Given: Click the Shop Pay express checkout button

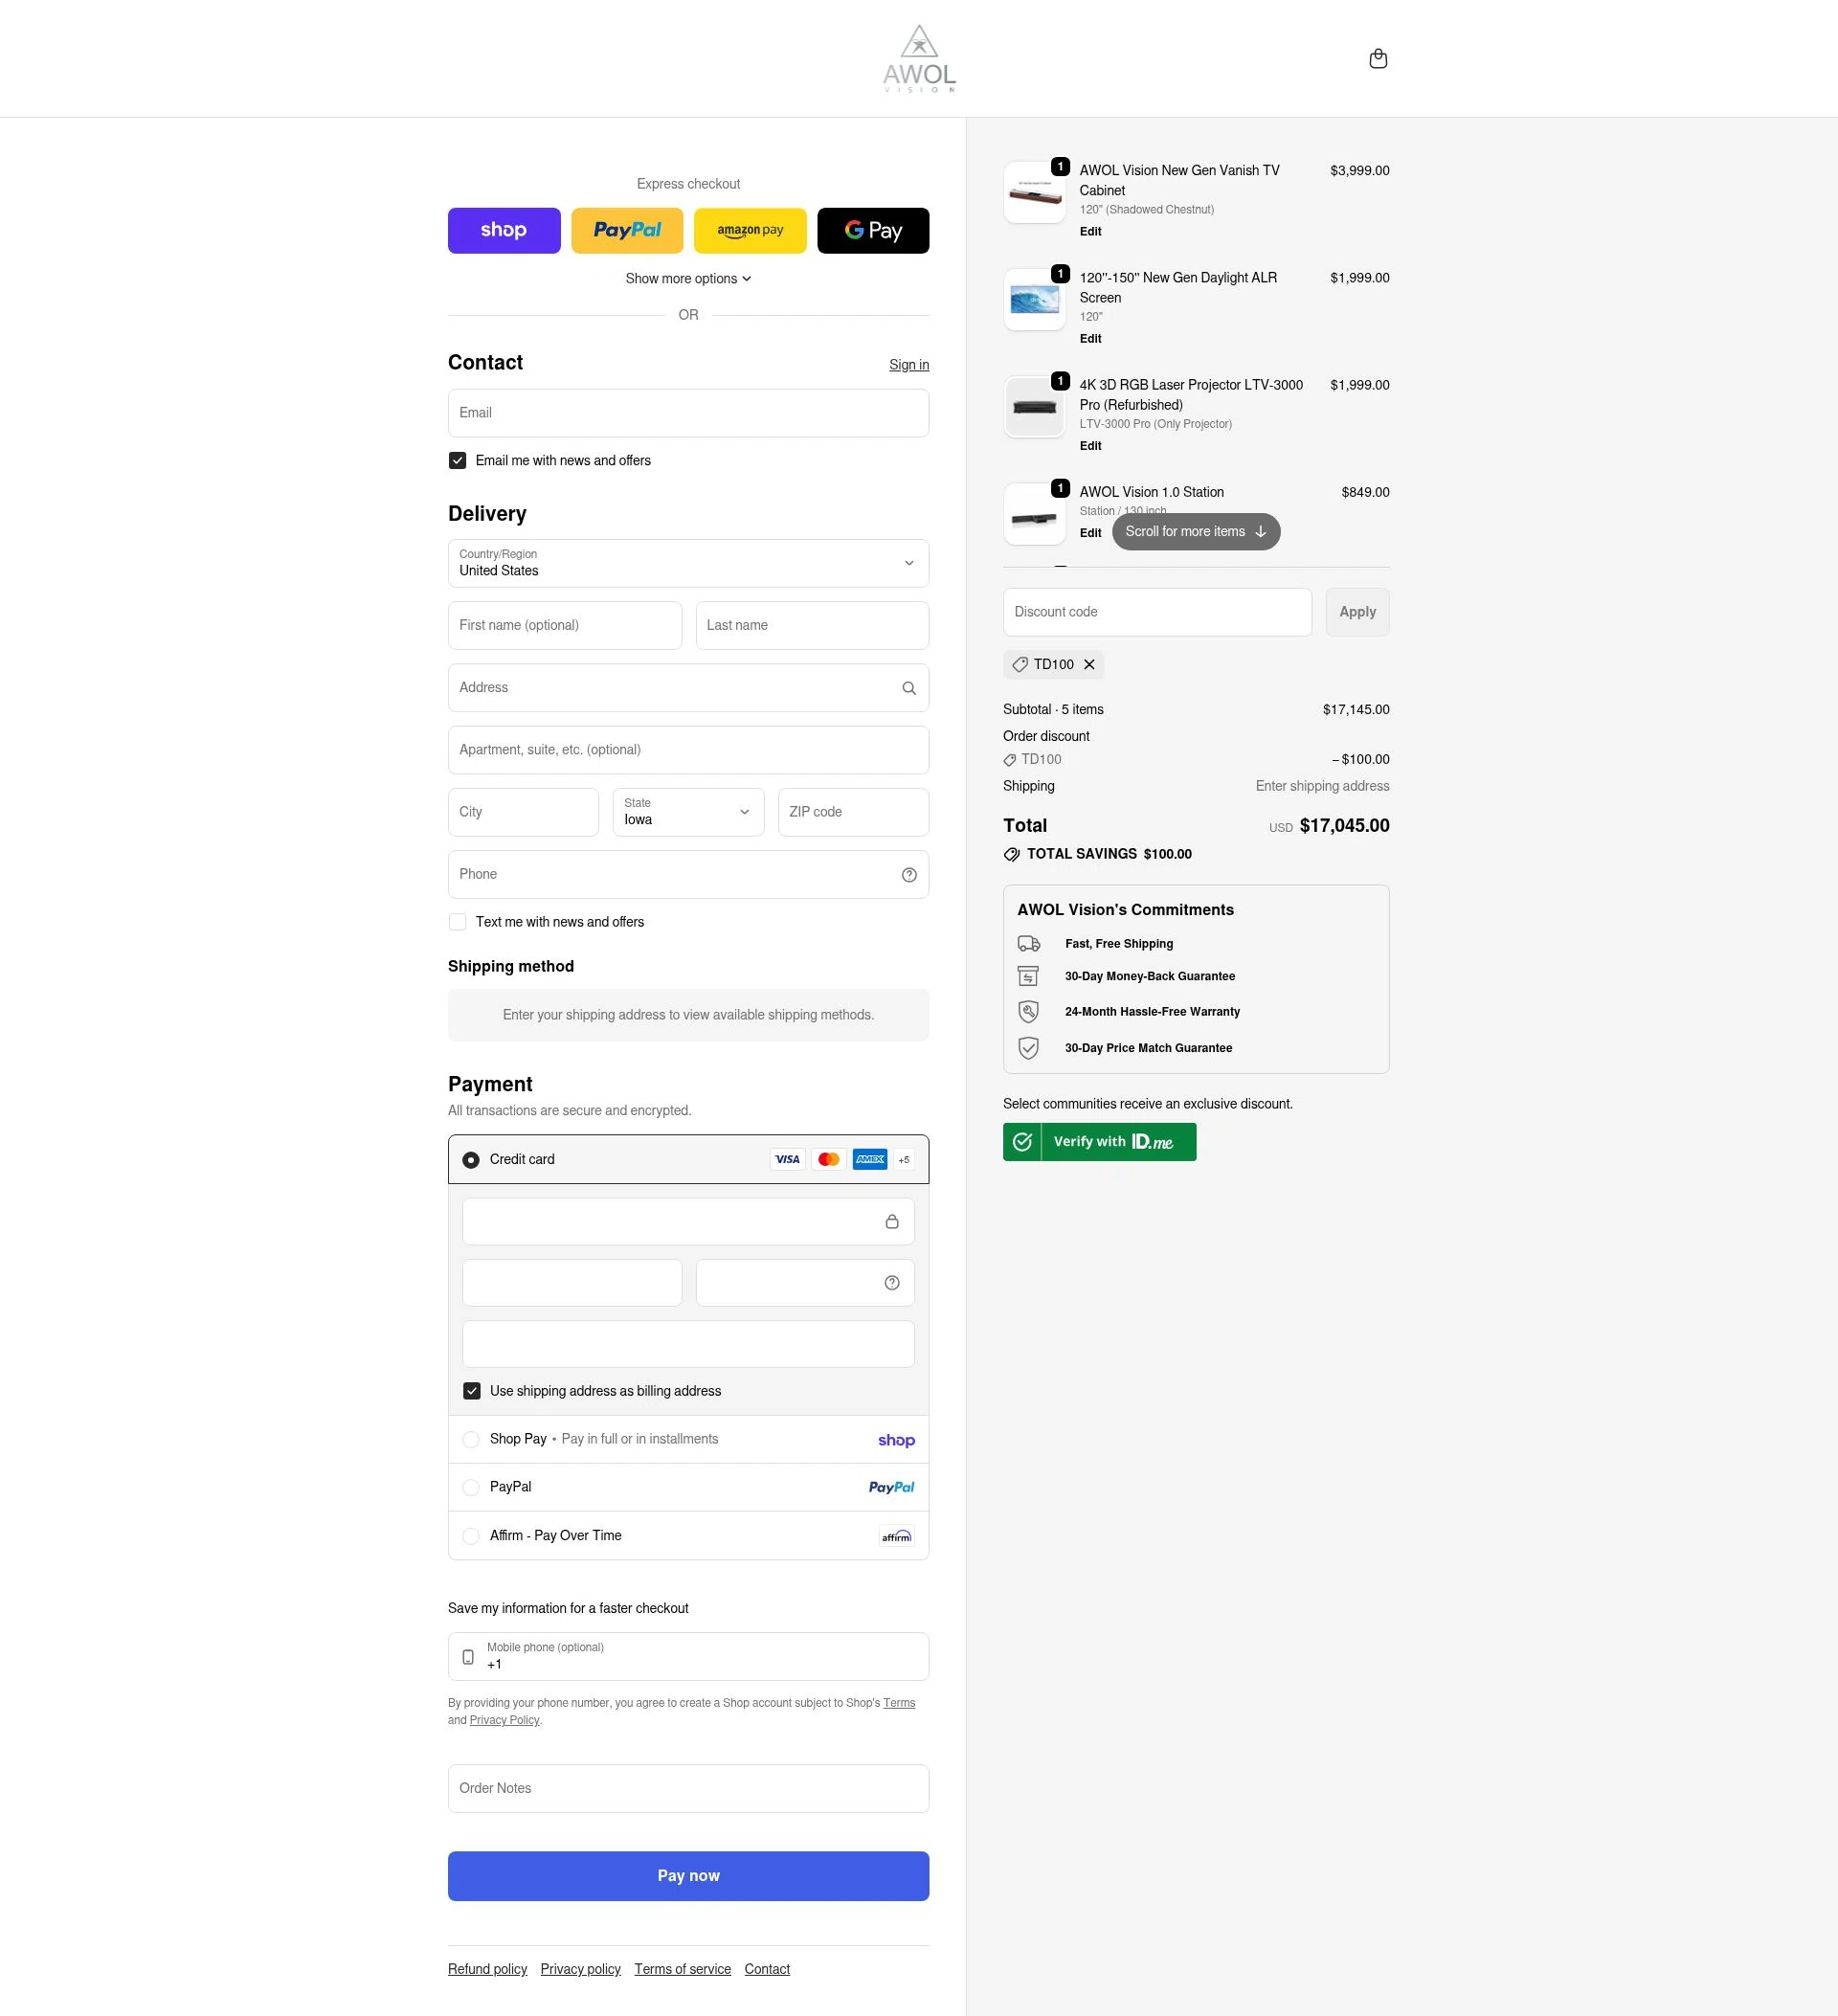Looking at the screenshot, I should pos(504,231).
